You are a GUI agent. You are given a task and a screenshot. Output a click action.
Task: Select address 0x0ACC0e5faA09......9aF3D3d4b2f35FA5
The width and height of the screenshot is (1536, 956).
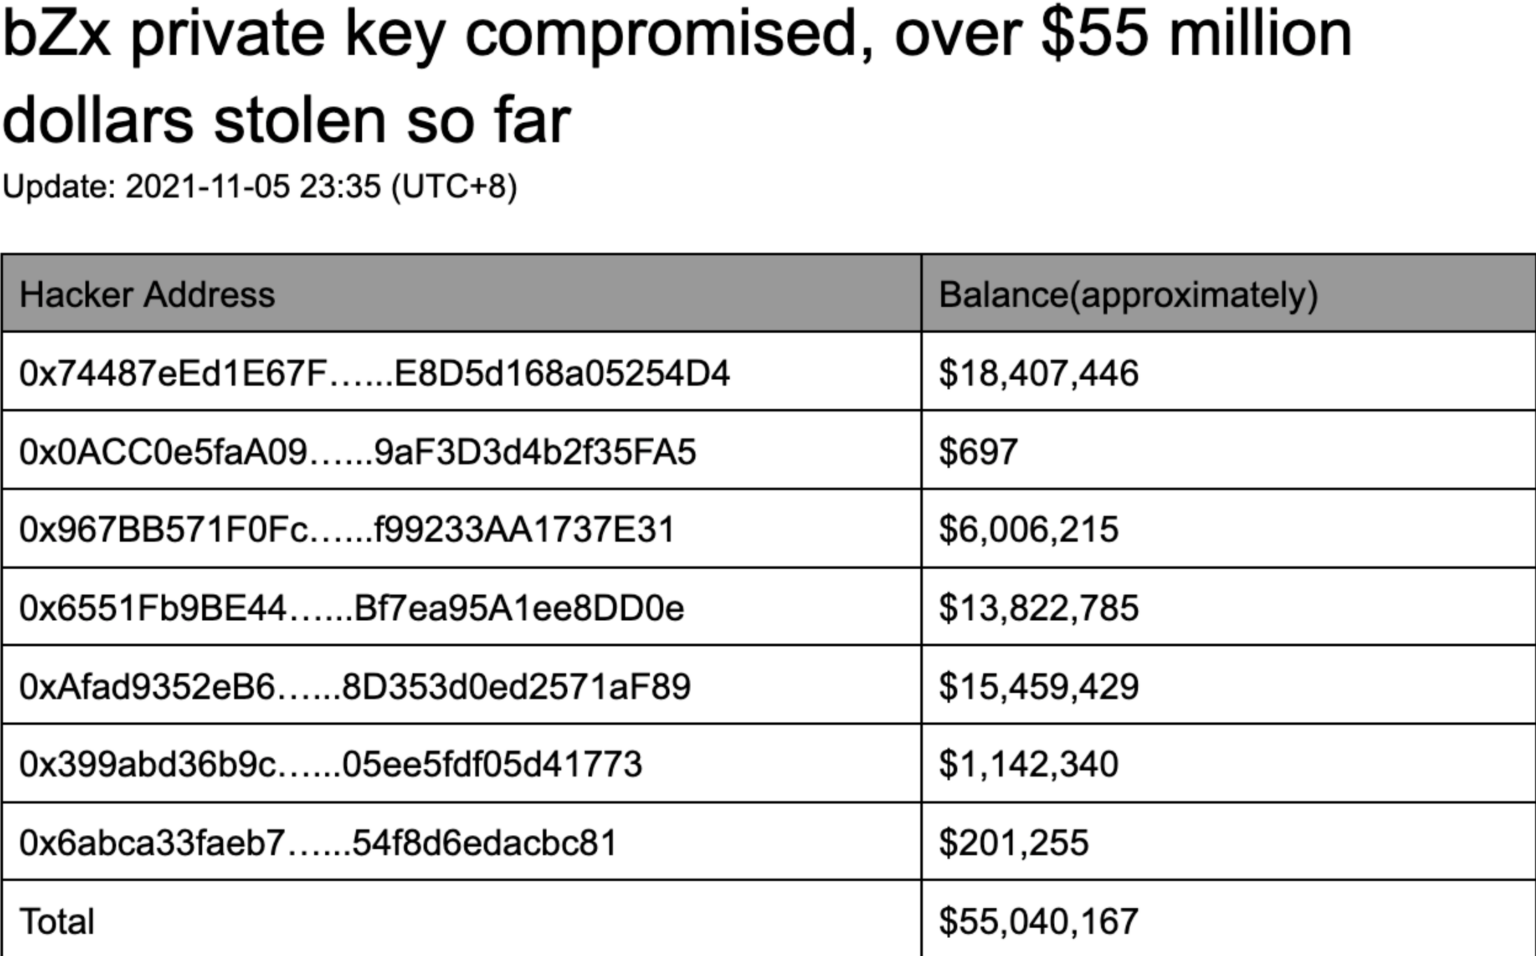pyautogui.click(x=358, y=452)
